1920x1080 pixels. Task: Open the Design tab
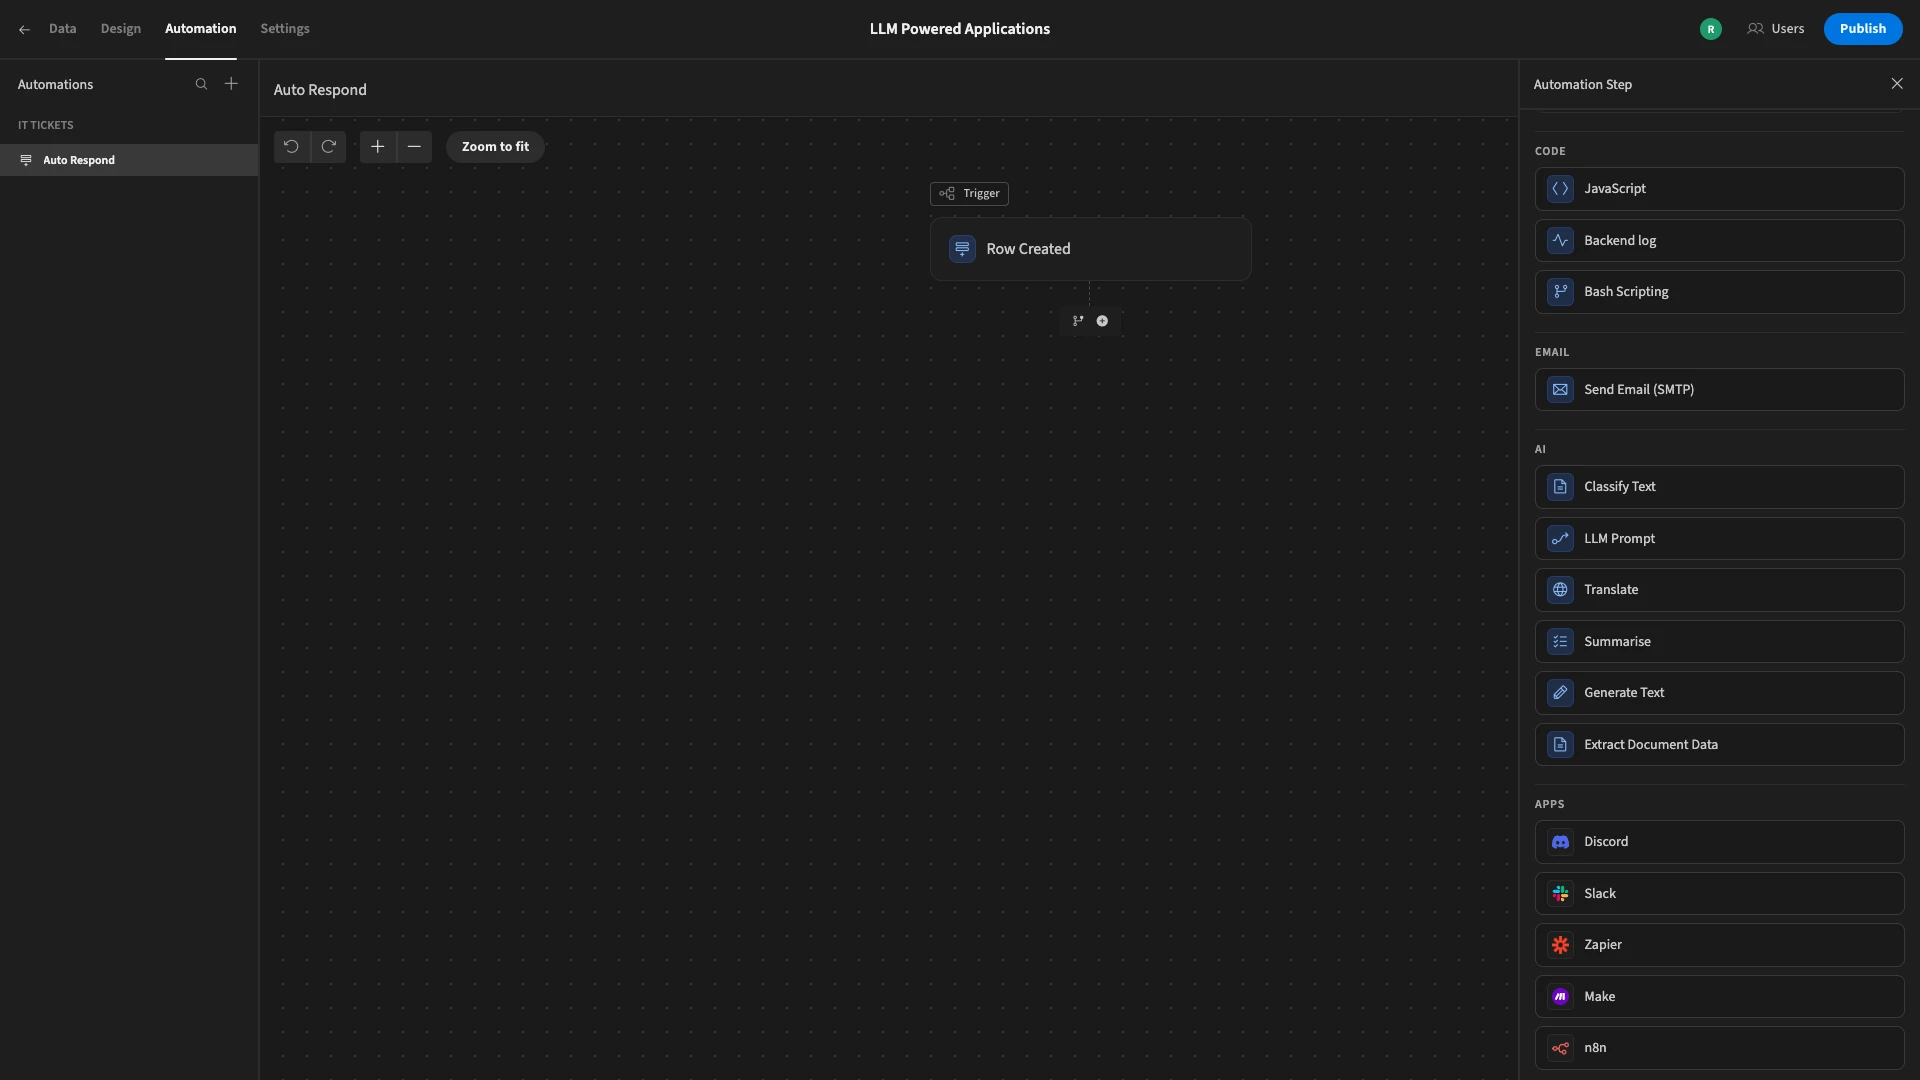click(x=120, y=29)
